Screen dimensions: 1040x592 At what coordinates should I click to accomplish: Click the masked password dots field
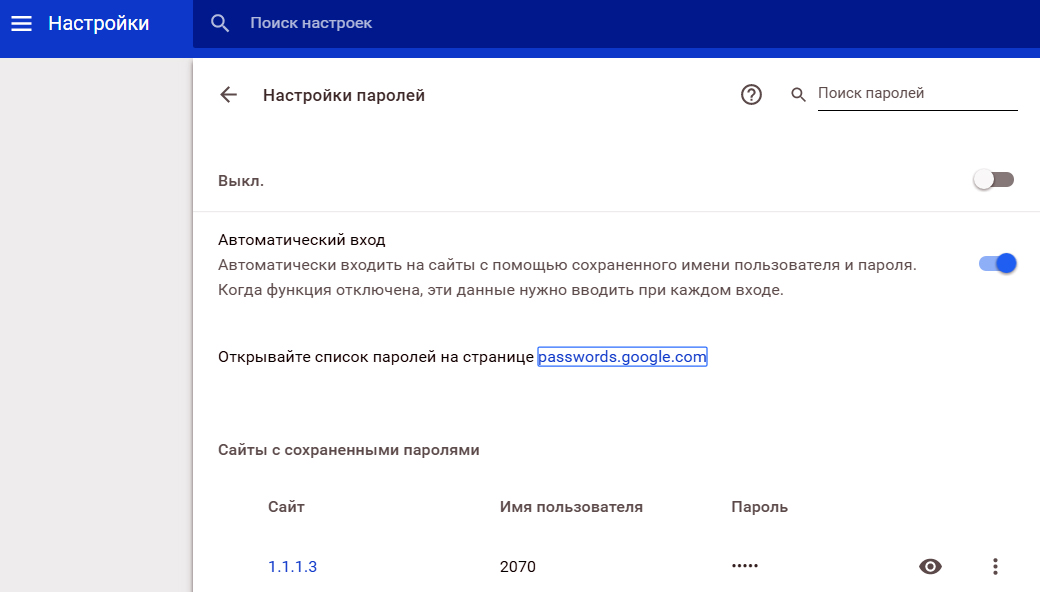click(745, 567)
